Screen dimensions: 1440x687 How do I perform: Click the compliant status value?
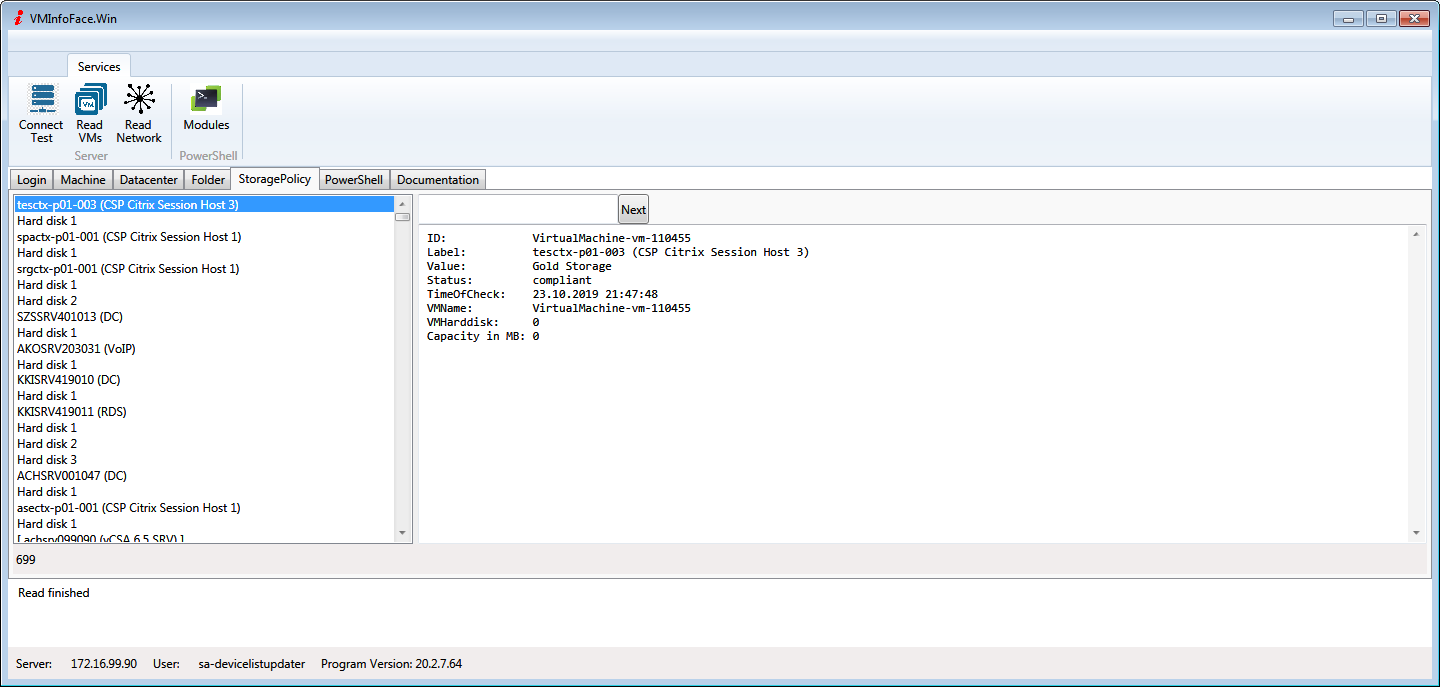coord(562,280)
